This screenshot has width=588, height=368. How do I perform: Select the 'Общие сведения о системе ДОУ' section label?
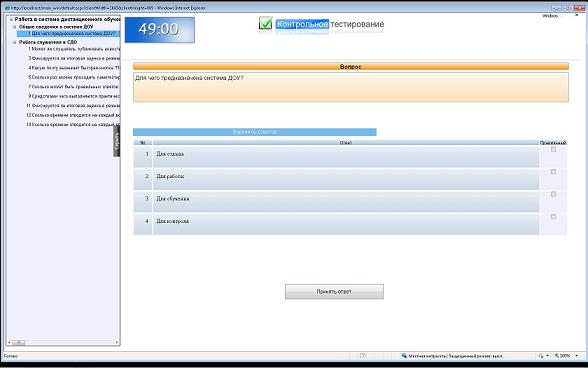tap(56, 27)
